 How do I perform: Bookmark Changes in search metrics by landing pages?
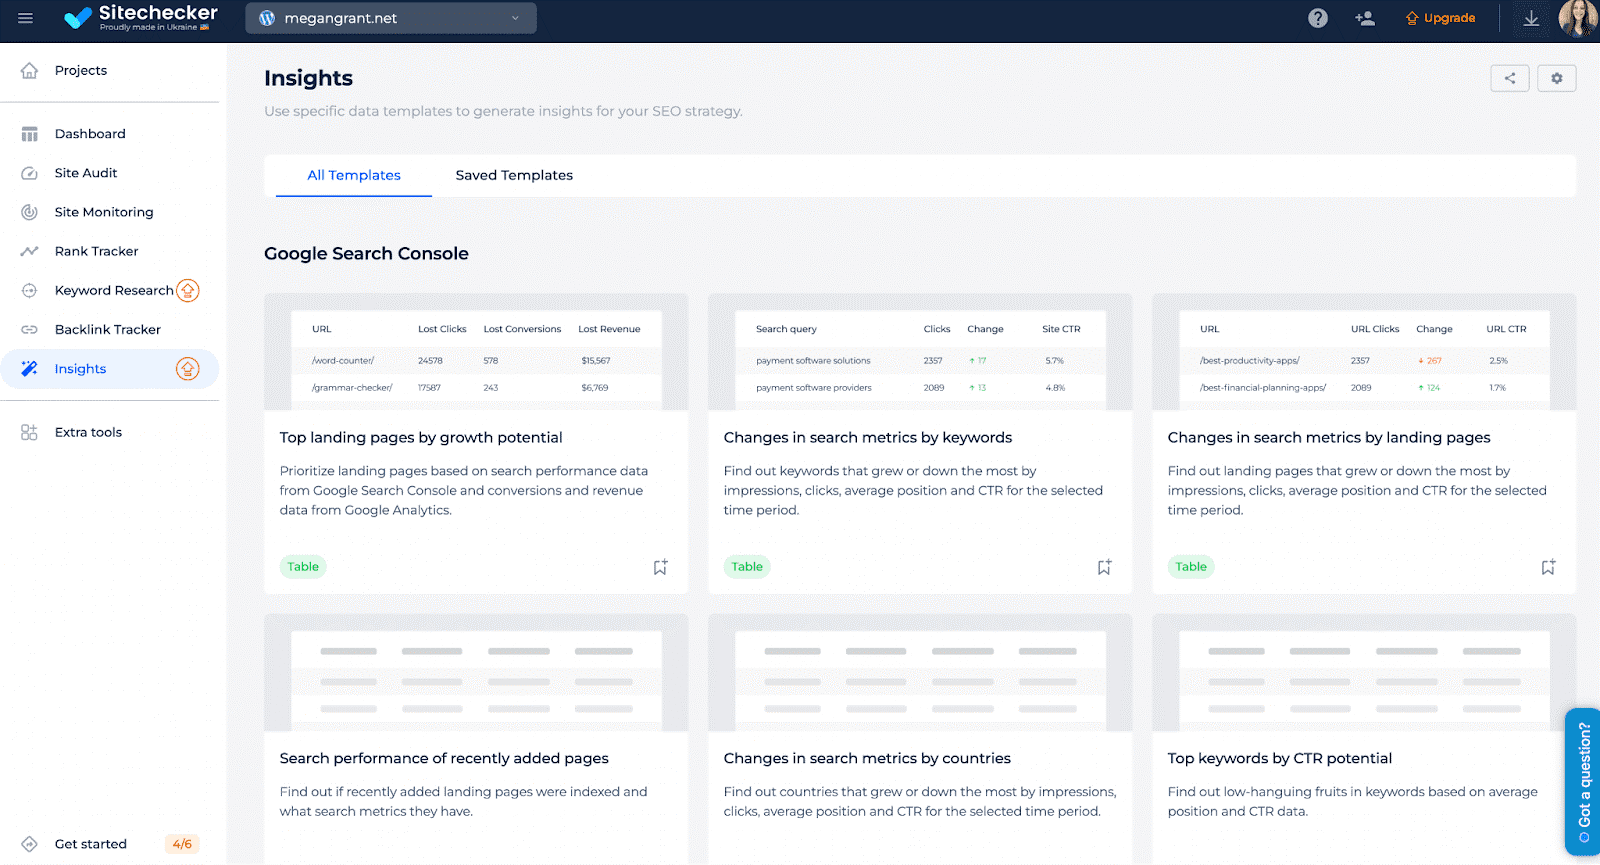(x=1548, y=567)
